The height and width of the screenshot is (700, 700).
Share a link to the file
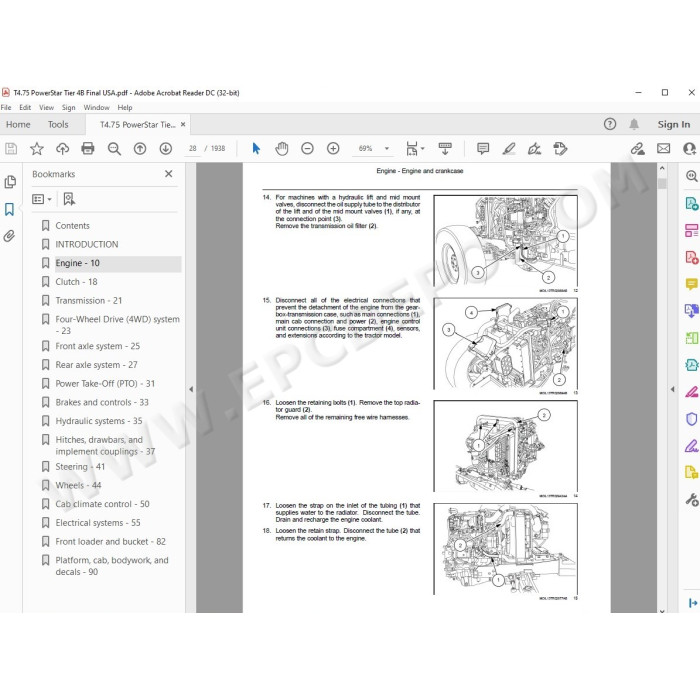(x=638, y=148)
